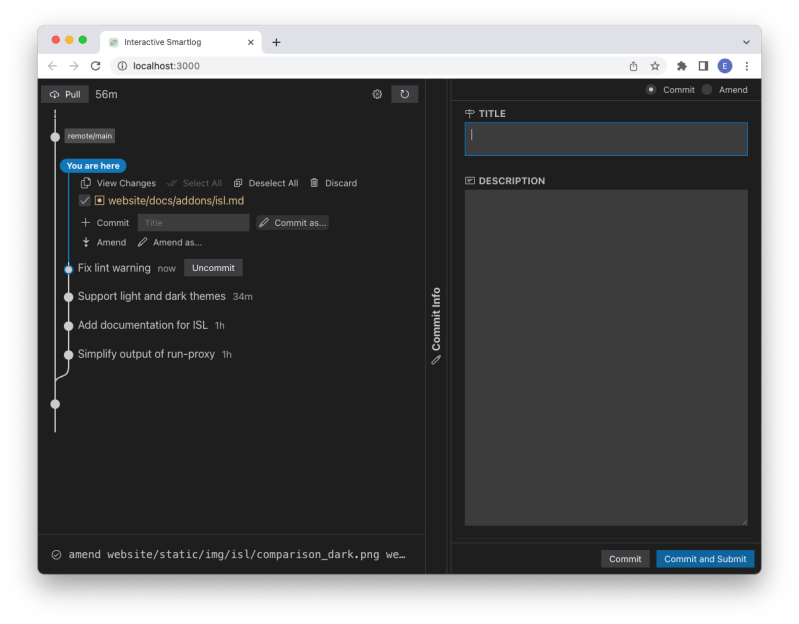Viewport: 799px width, 624px height.
Task: Select the Amend radio button
Action: tap(707, 90)
